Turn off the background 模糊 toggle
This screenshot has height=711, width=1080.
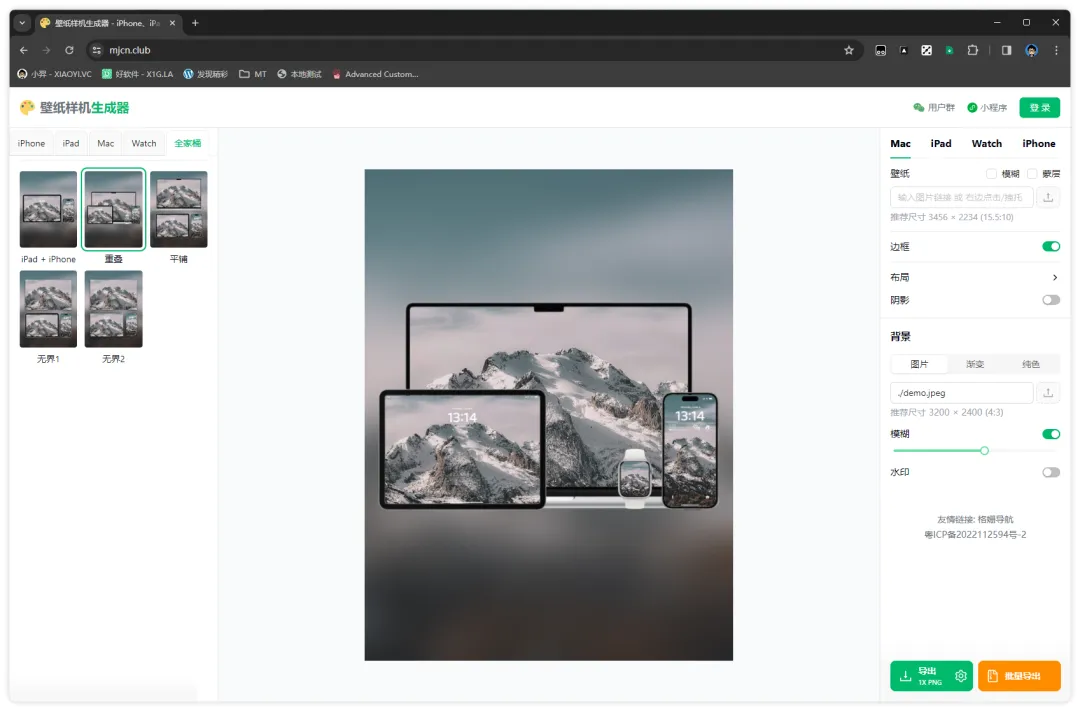point(1051,434)
